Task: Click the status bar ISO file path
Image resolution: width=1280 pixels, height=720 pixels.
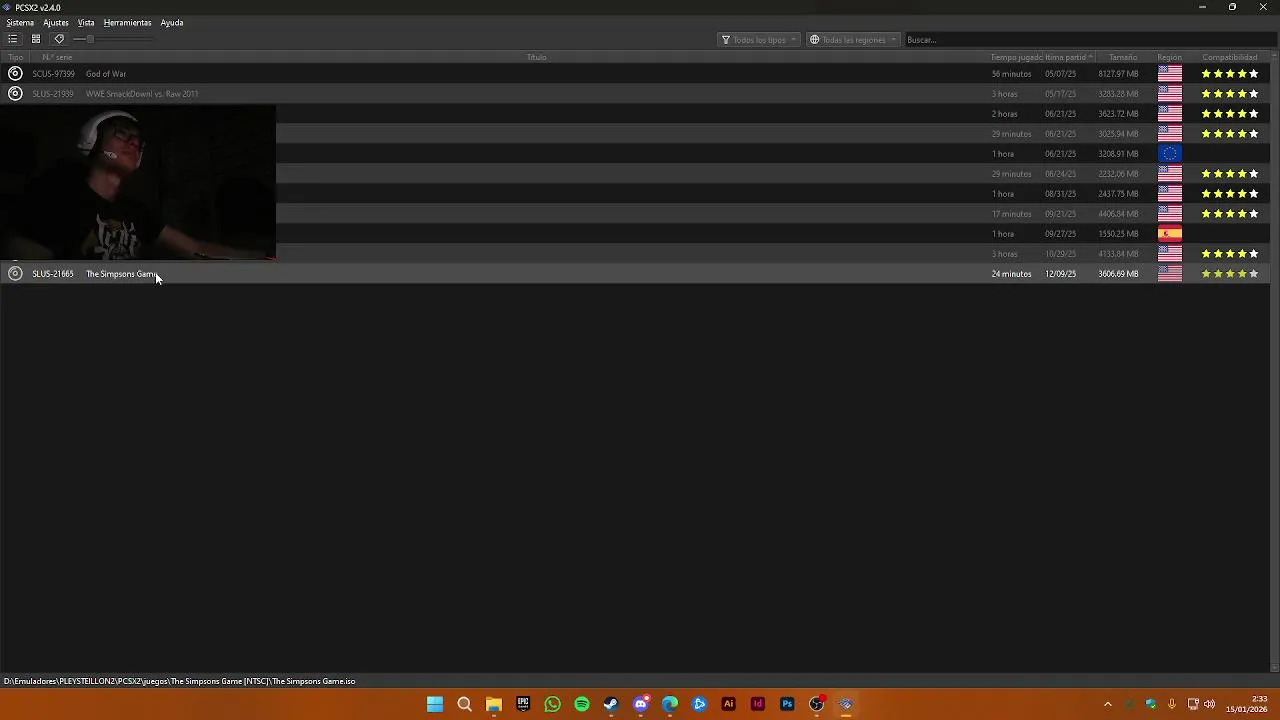Action: pyautogui.click(x=179, y=681)
